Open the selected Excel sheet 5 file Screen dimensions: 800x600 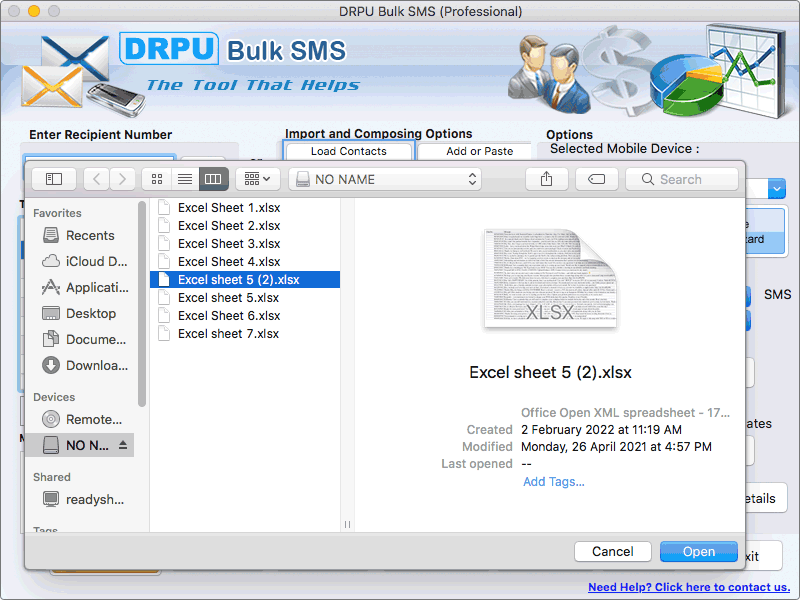(698, 551)
